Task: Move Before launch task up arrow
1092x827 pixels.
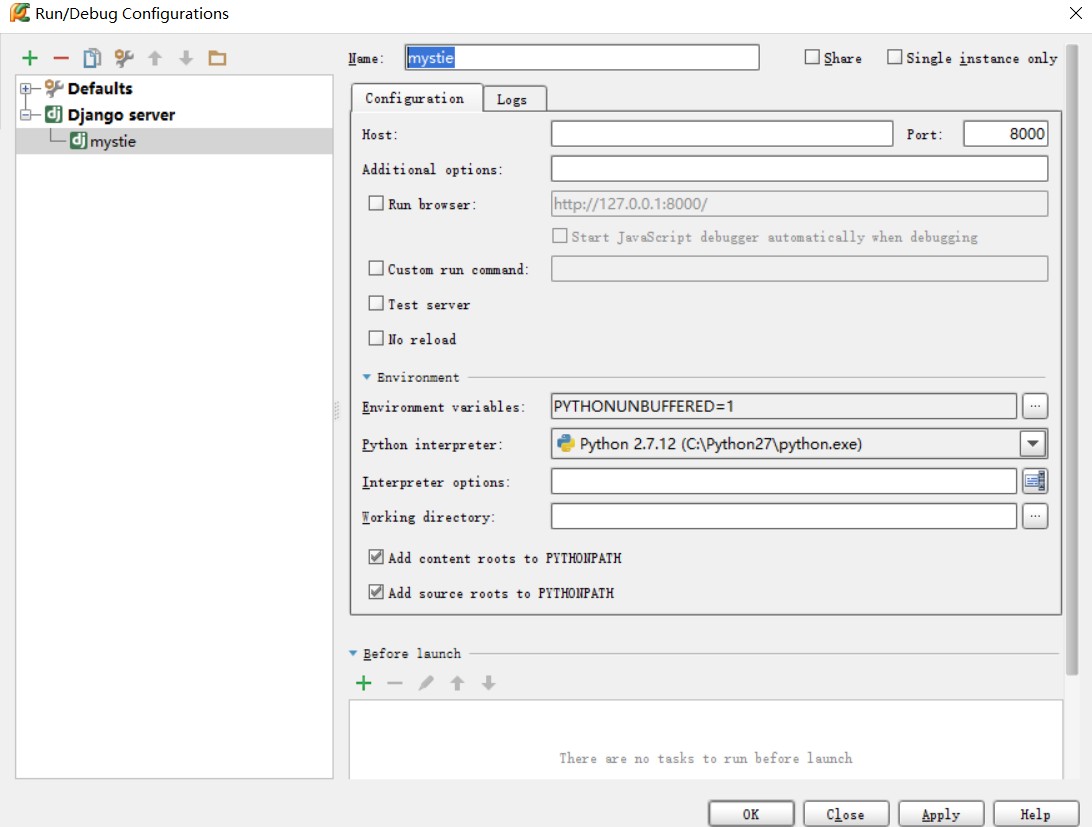Action: [458, 683]
